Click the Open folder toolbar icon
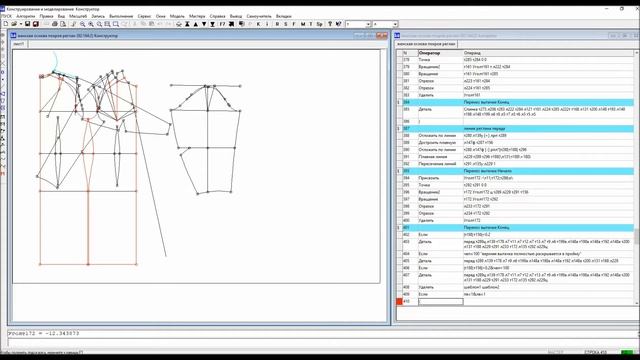Screen dimensions: 640x360 [x=14, y=24]
